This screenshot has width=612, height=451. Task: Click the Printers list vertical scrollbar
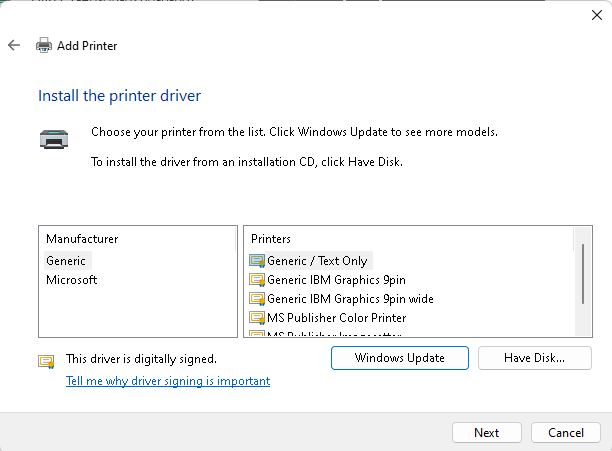pos(583,272)
